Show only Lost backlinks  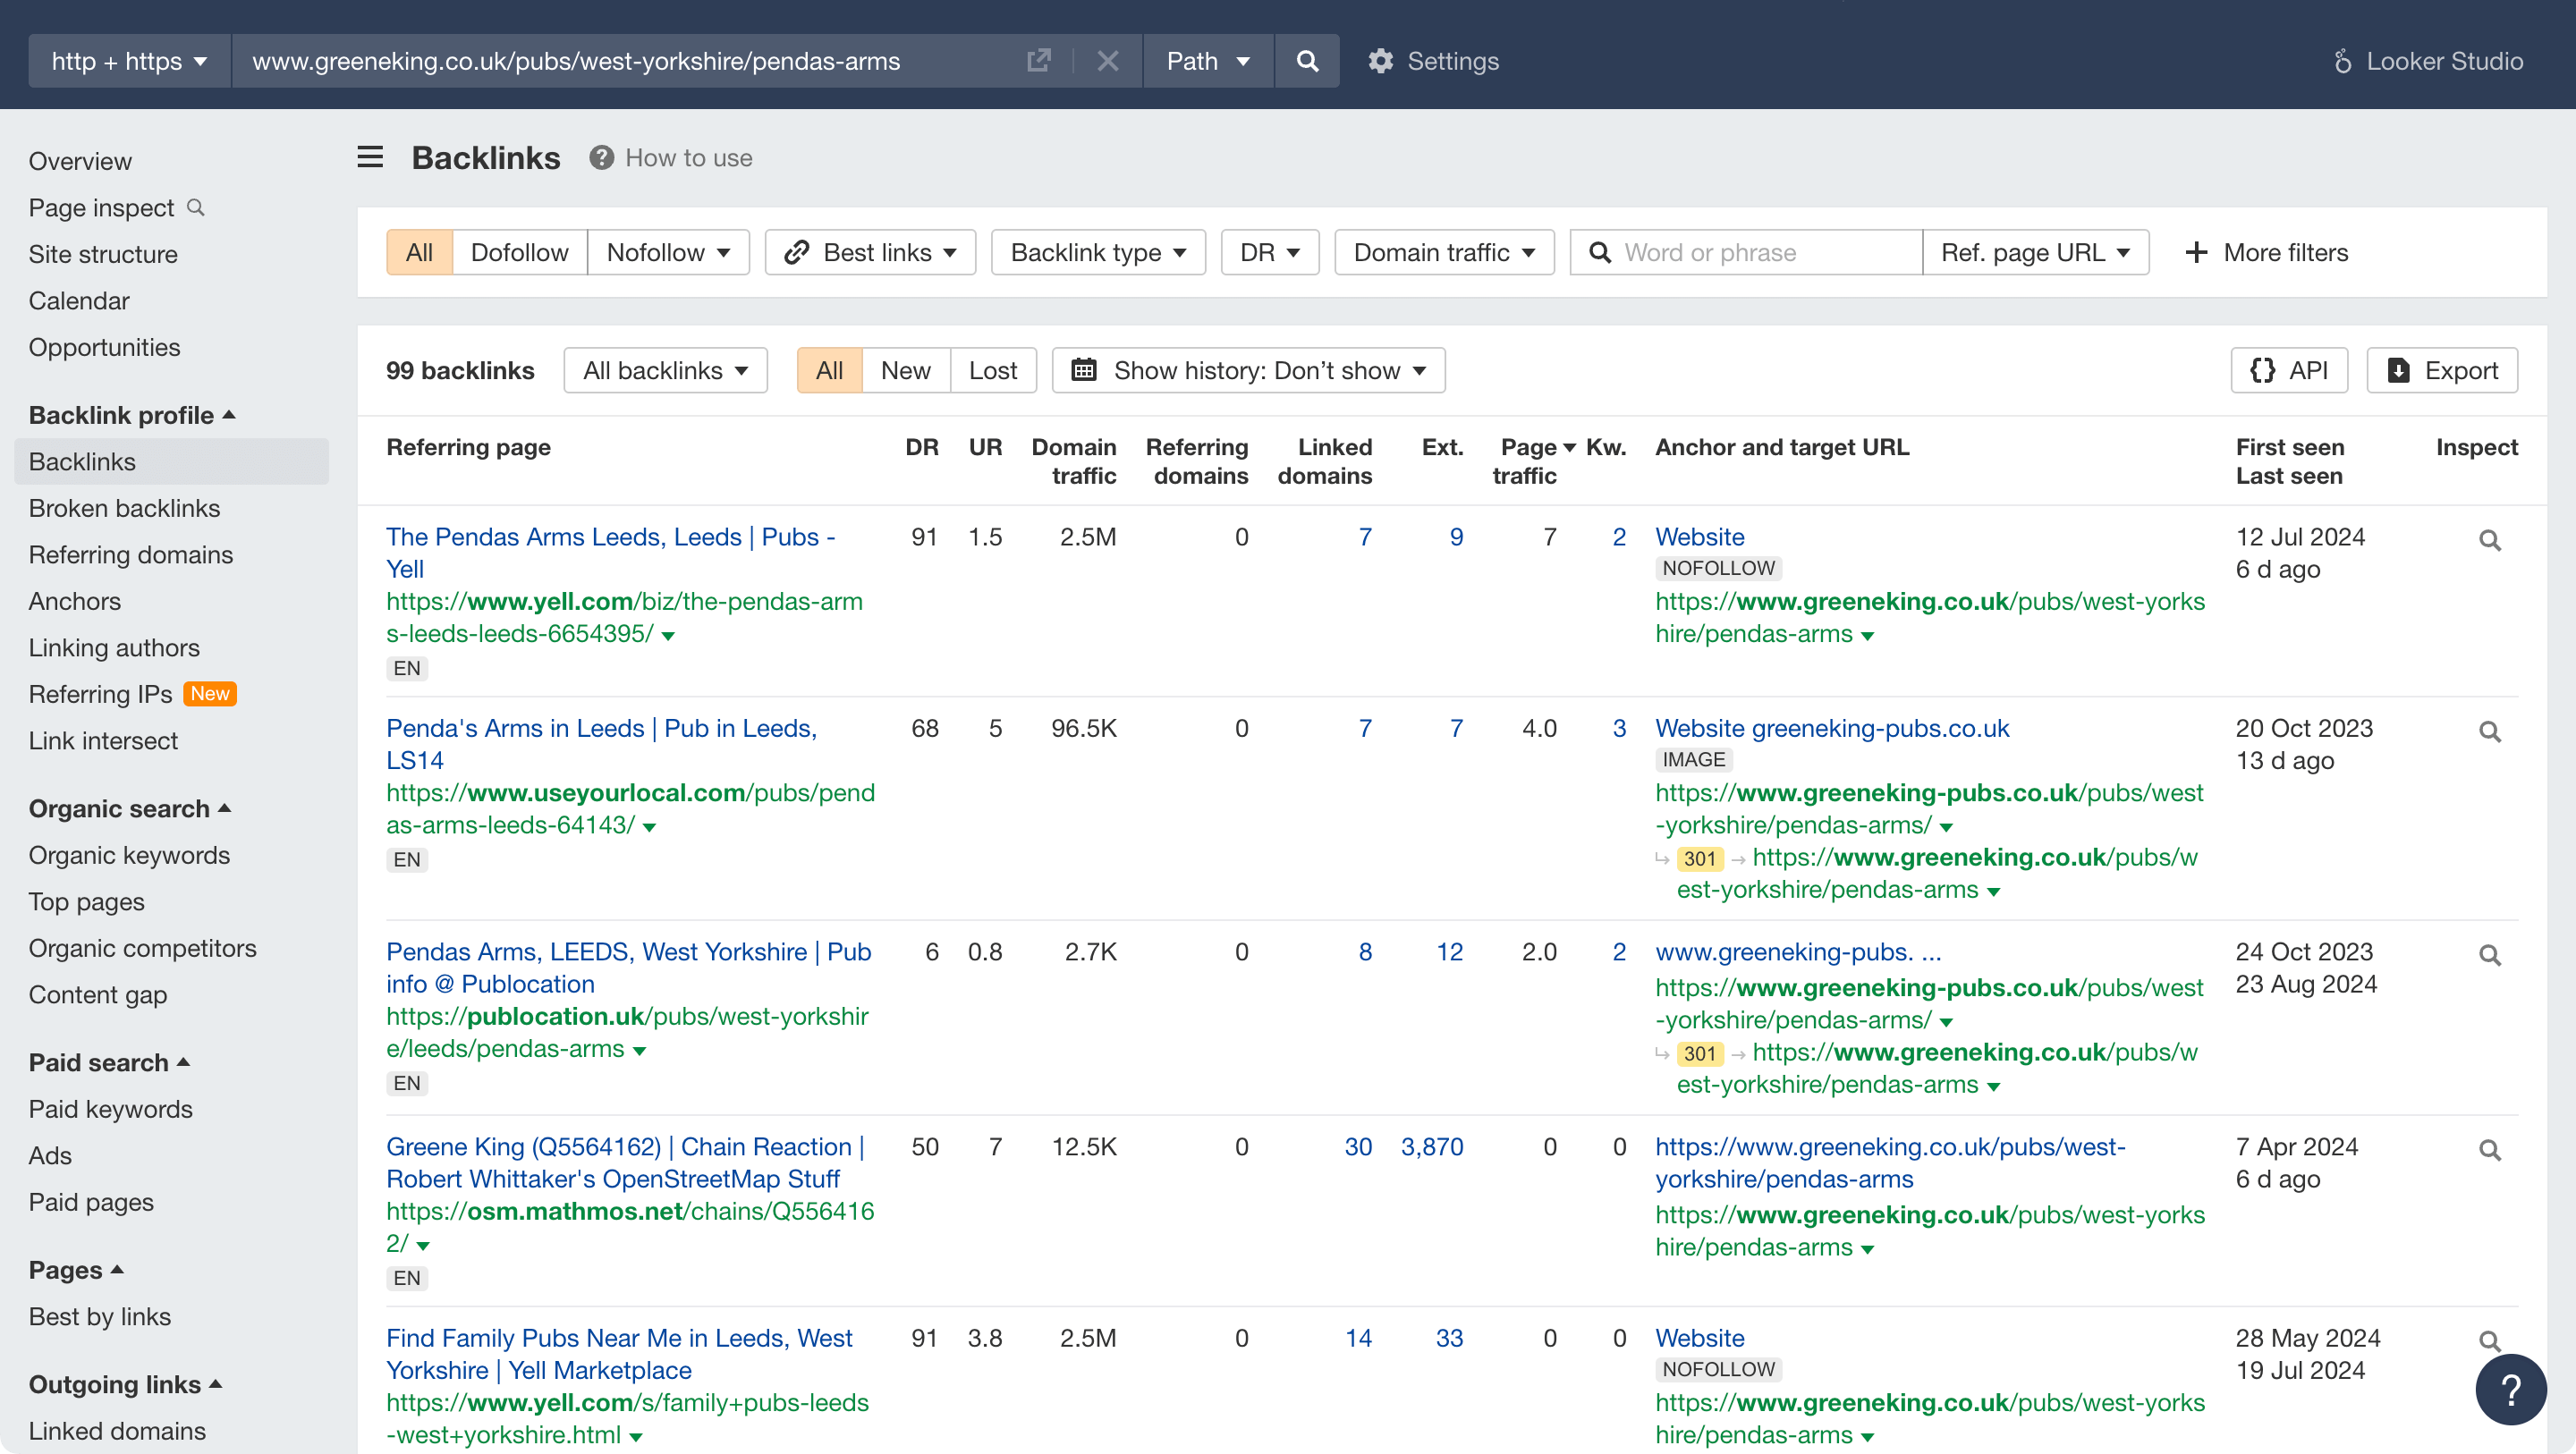[x=992, y=370]
